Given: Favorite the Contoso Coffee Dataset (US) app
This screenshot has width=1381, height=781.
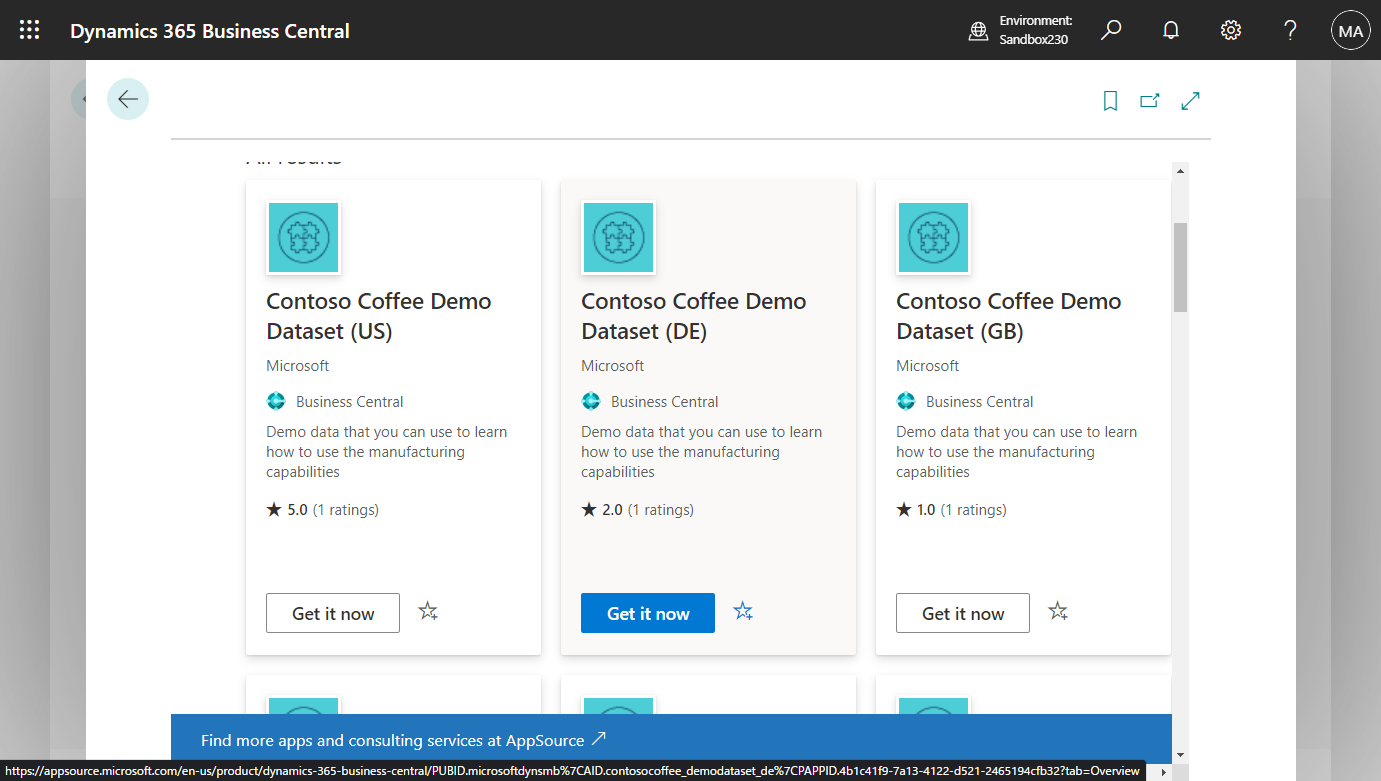Looking at the screenshot, I should click(x=428, y=611).
